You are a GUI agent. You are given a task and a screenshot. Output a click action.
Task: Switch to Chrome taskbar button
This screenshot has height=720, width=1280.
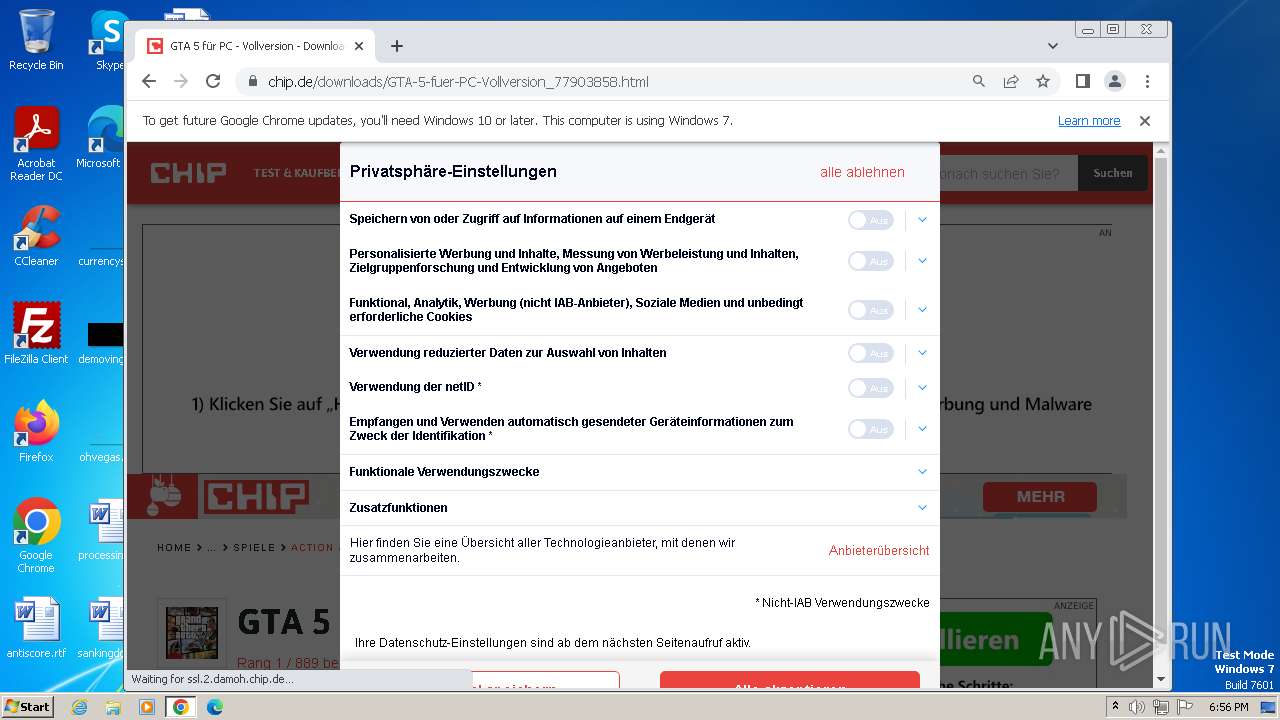tap(181, 707)
